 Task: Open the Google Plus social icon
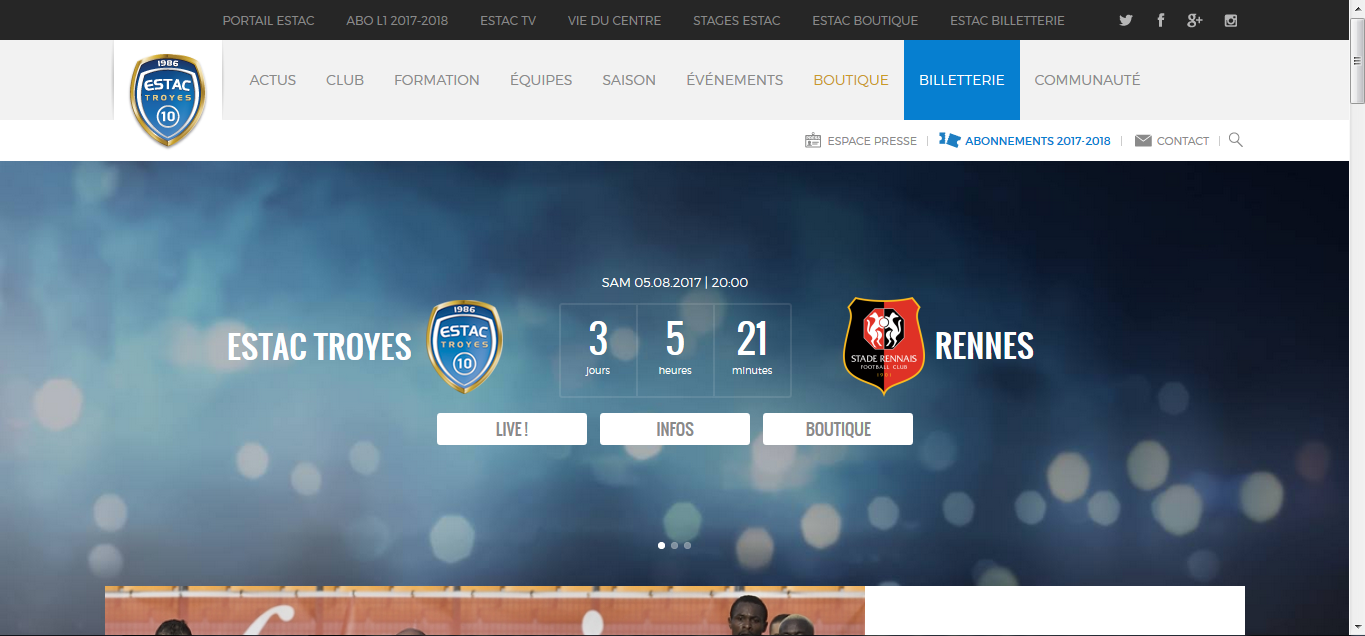[1194, 20]
